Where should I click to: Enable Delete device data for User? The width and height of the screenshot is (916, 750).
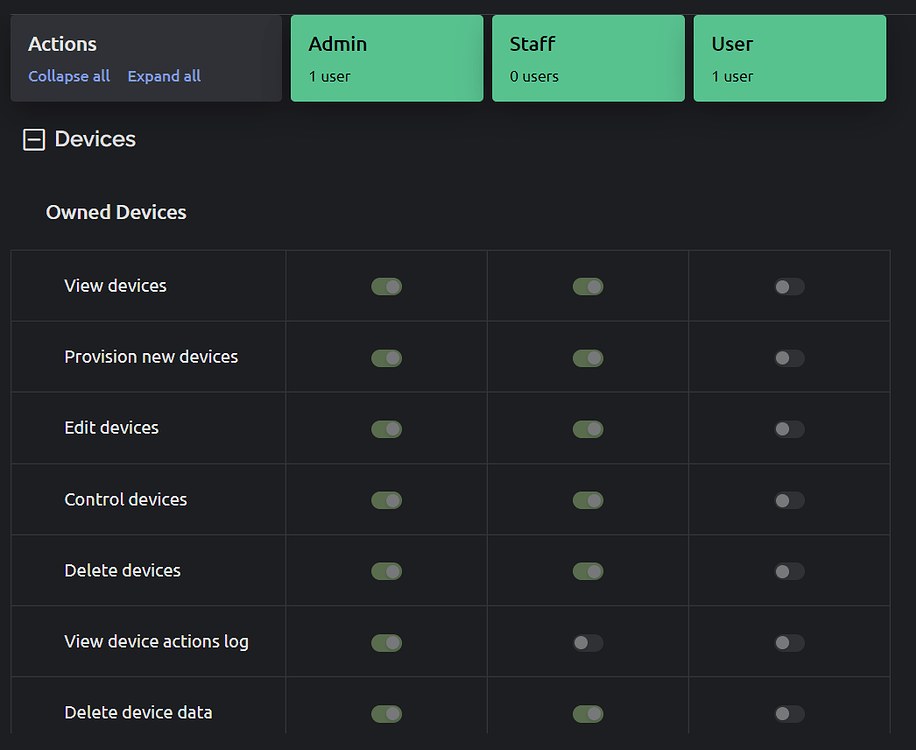[x=788, y=713]
